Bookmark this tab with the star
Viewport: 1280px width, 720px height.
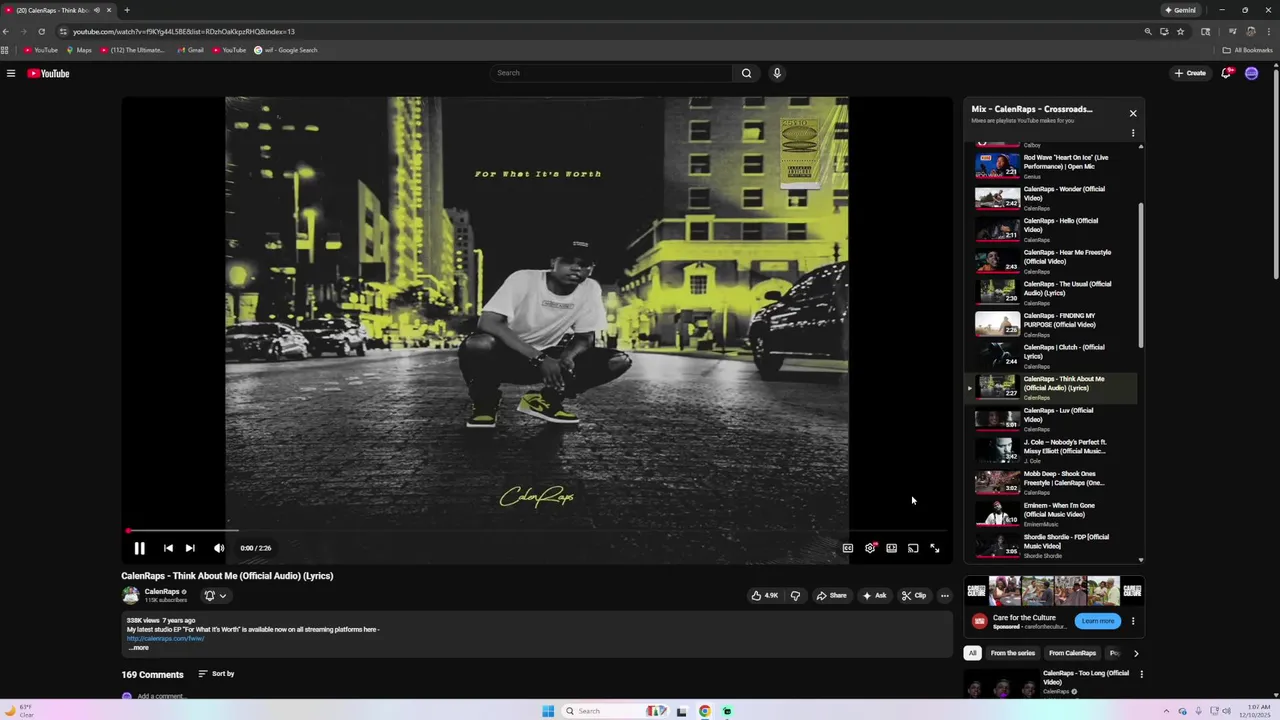(1181, 31)
